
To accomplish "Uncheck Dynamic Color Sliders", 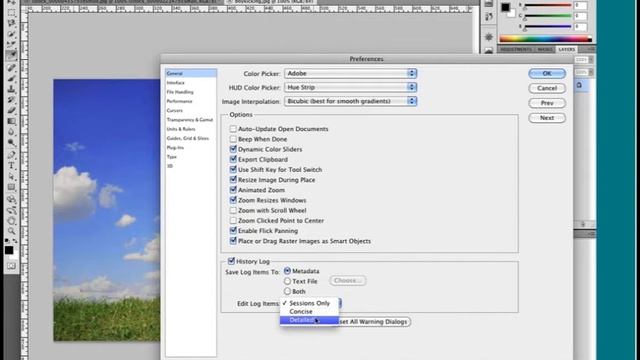I will tap(233, 149).
